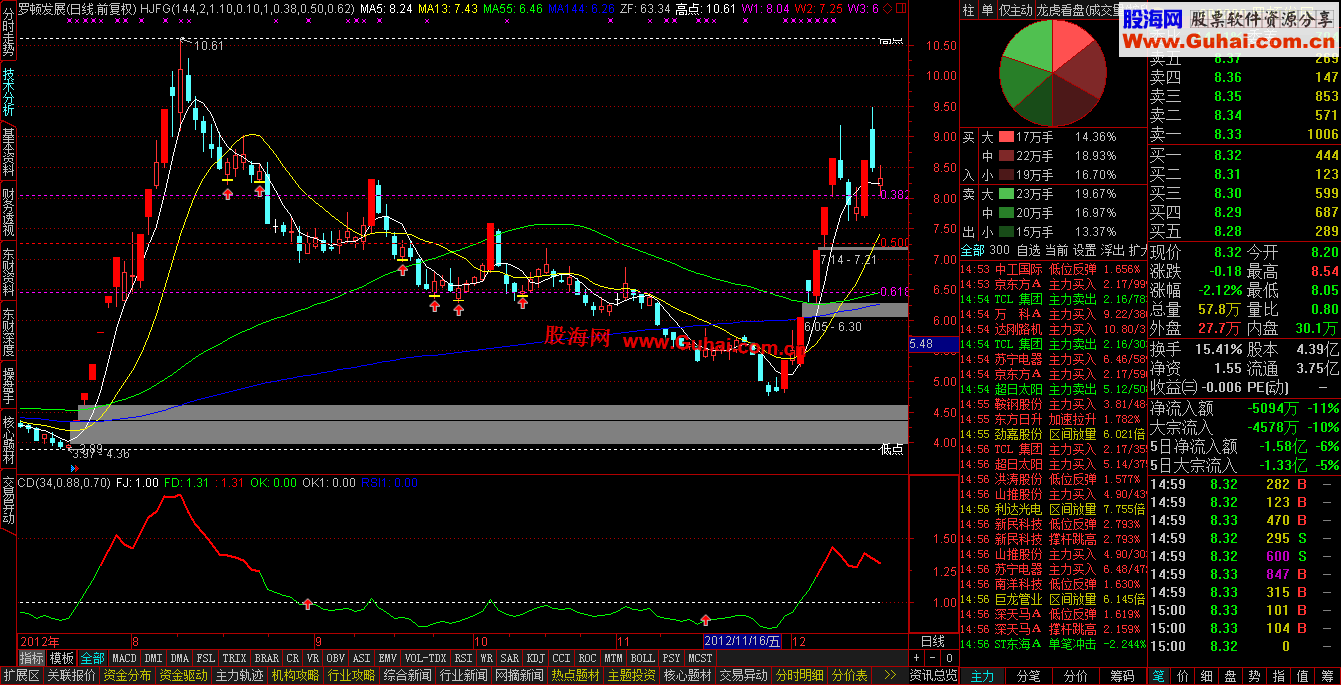This screenshot has height=685, width=1341.
Task: Open the 基本资料 sidebar tab
Action: pos(8,152)
